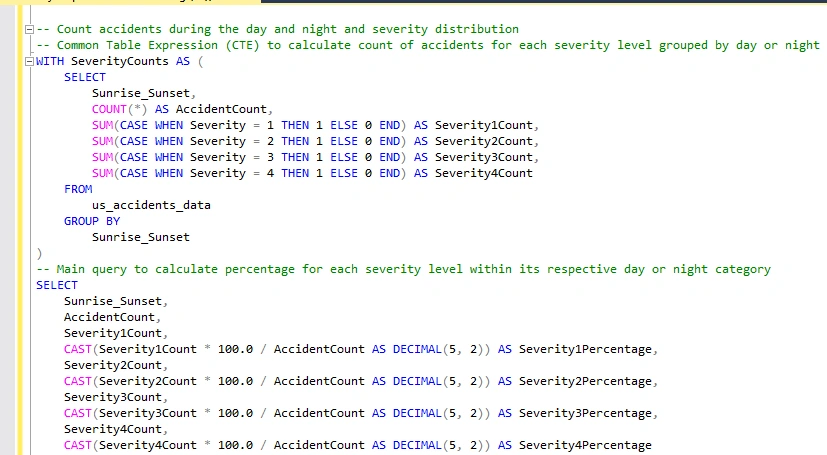Click the Severity2Count alias in the CTE
This screenshot has height=455, width=827.
point(484,141)
